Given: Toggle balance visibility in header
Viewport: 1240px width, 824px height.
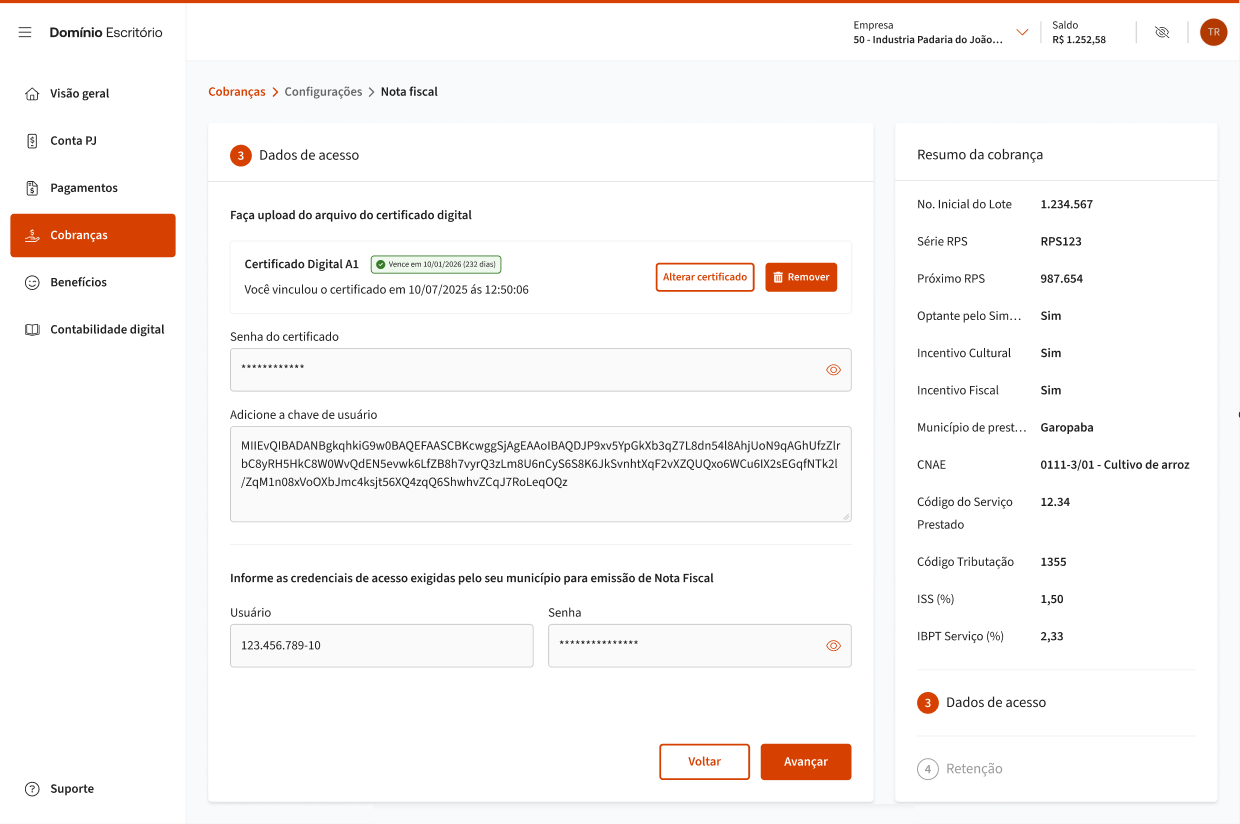Looking at the screenshot, I should 1161,33.
